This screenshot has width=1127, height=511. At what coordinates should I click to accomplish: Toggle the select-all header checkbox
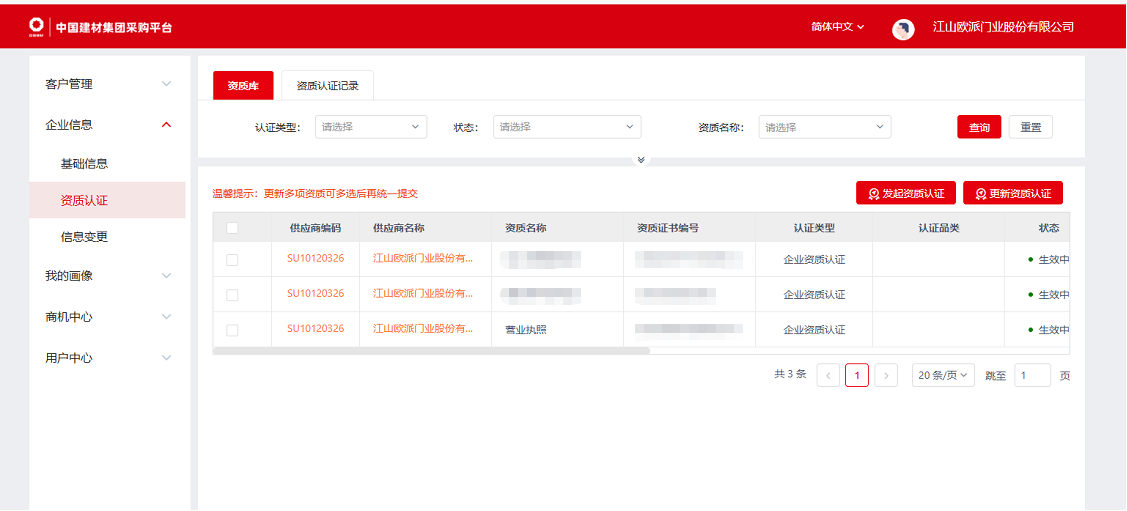point(232,228)
